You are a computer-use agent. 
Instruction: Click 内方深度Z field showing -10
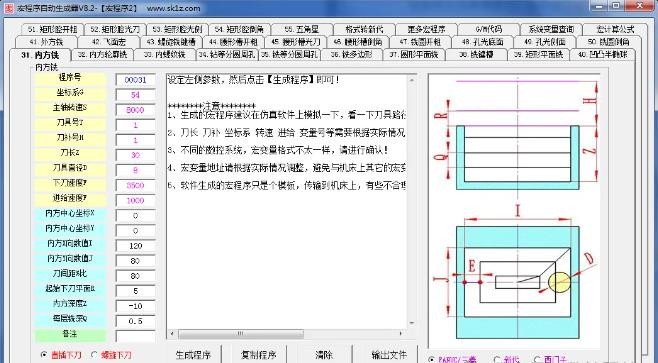tap(136, 306)
